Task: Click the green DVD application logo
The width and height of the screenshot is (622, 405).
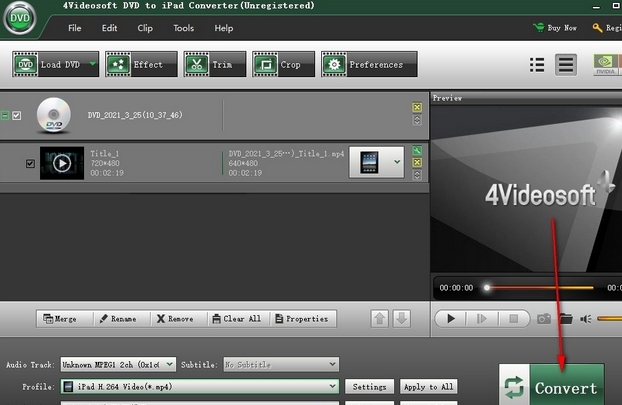Action: 19,18
